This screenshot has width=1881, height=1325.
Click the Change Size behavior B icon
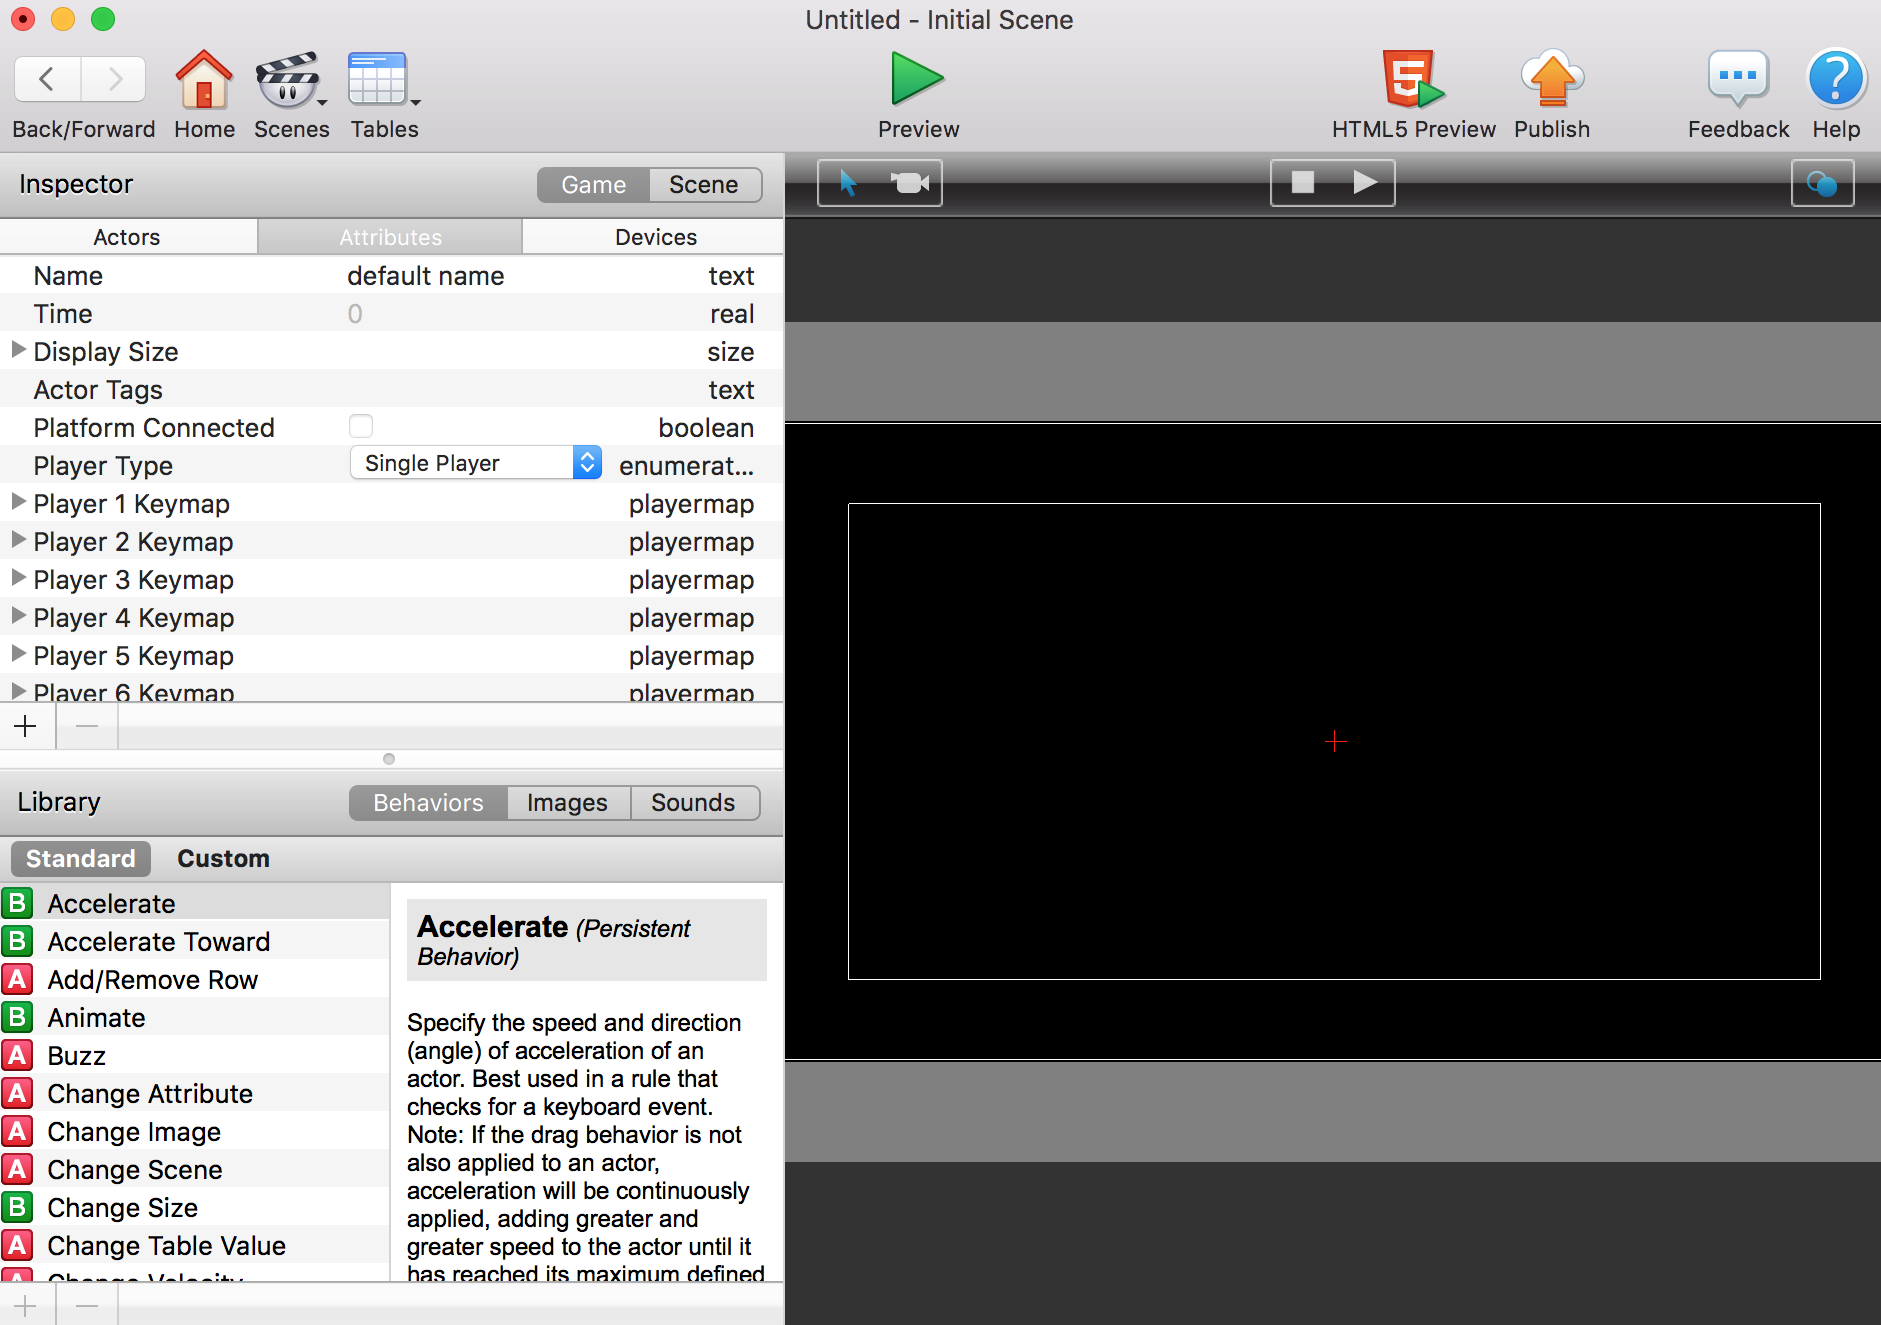click(x=17, y=1207)
